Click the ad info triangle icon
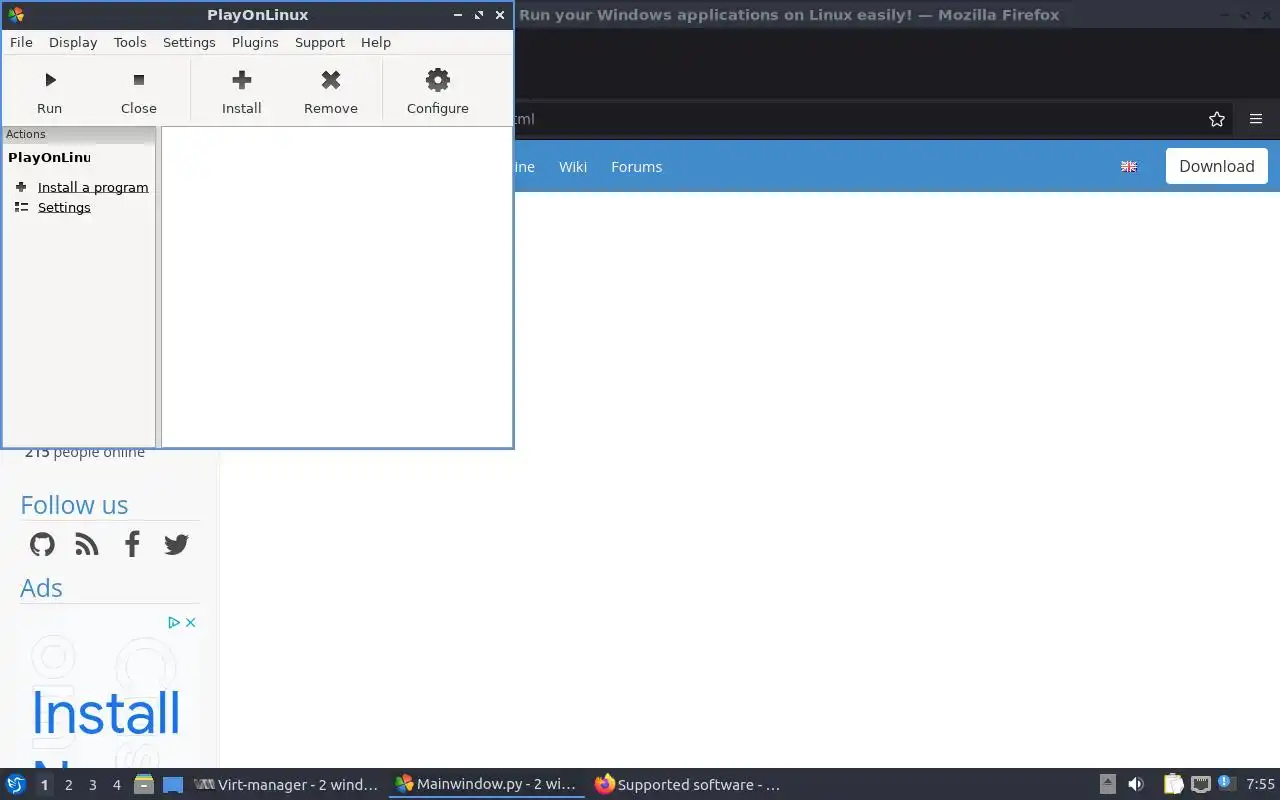 (174, 622)
